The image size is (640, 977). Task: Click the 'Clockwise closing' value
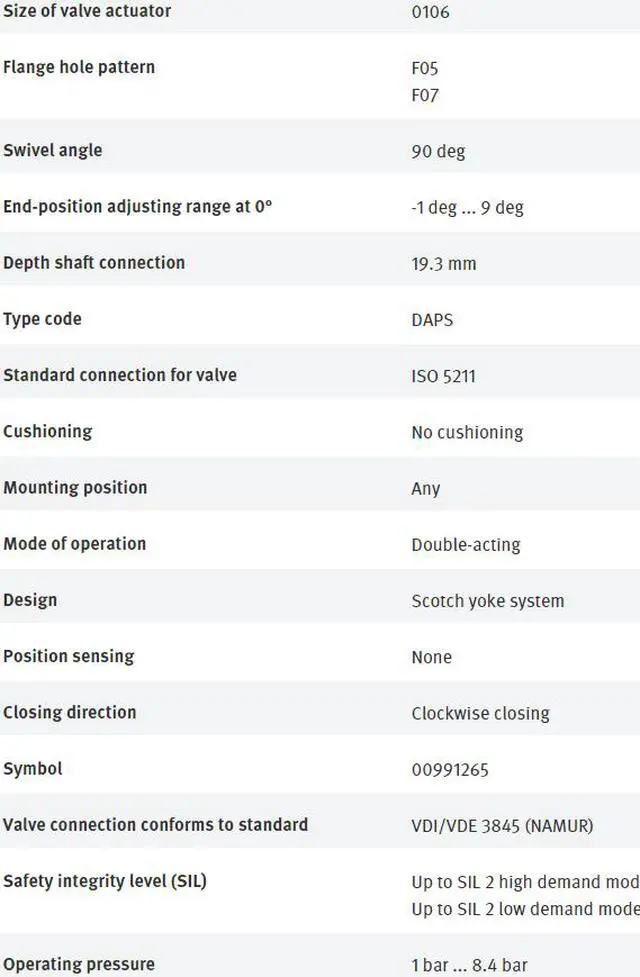point(480,714)
